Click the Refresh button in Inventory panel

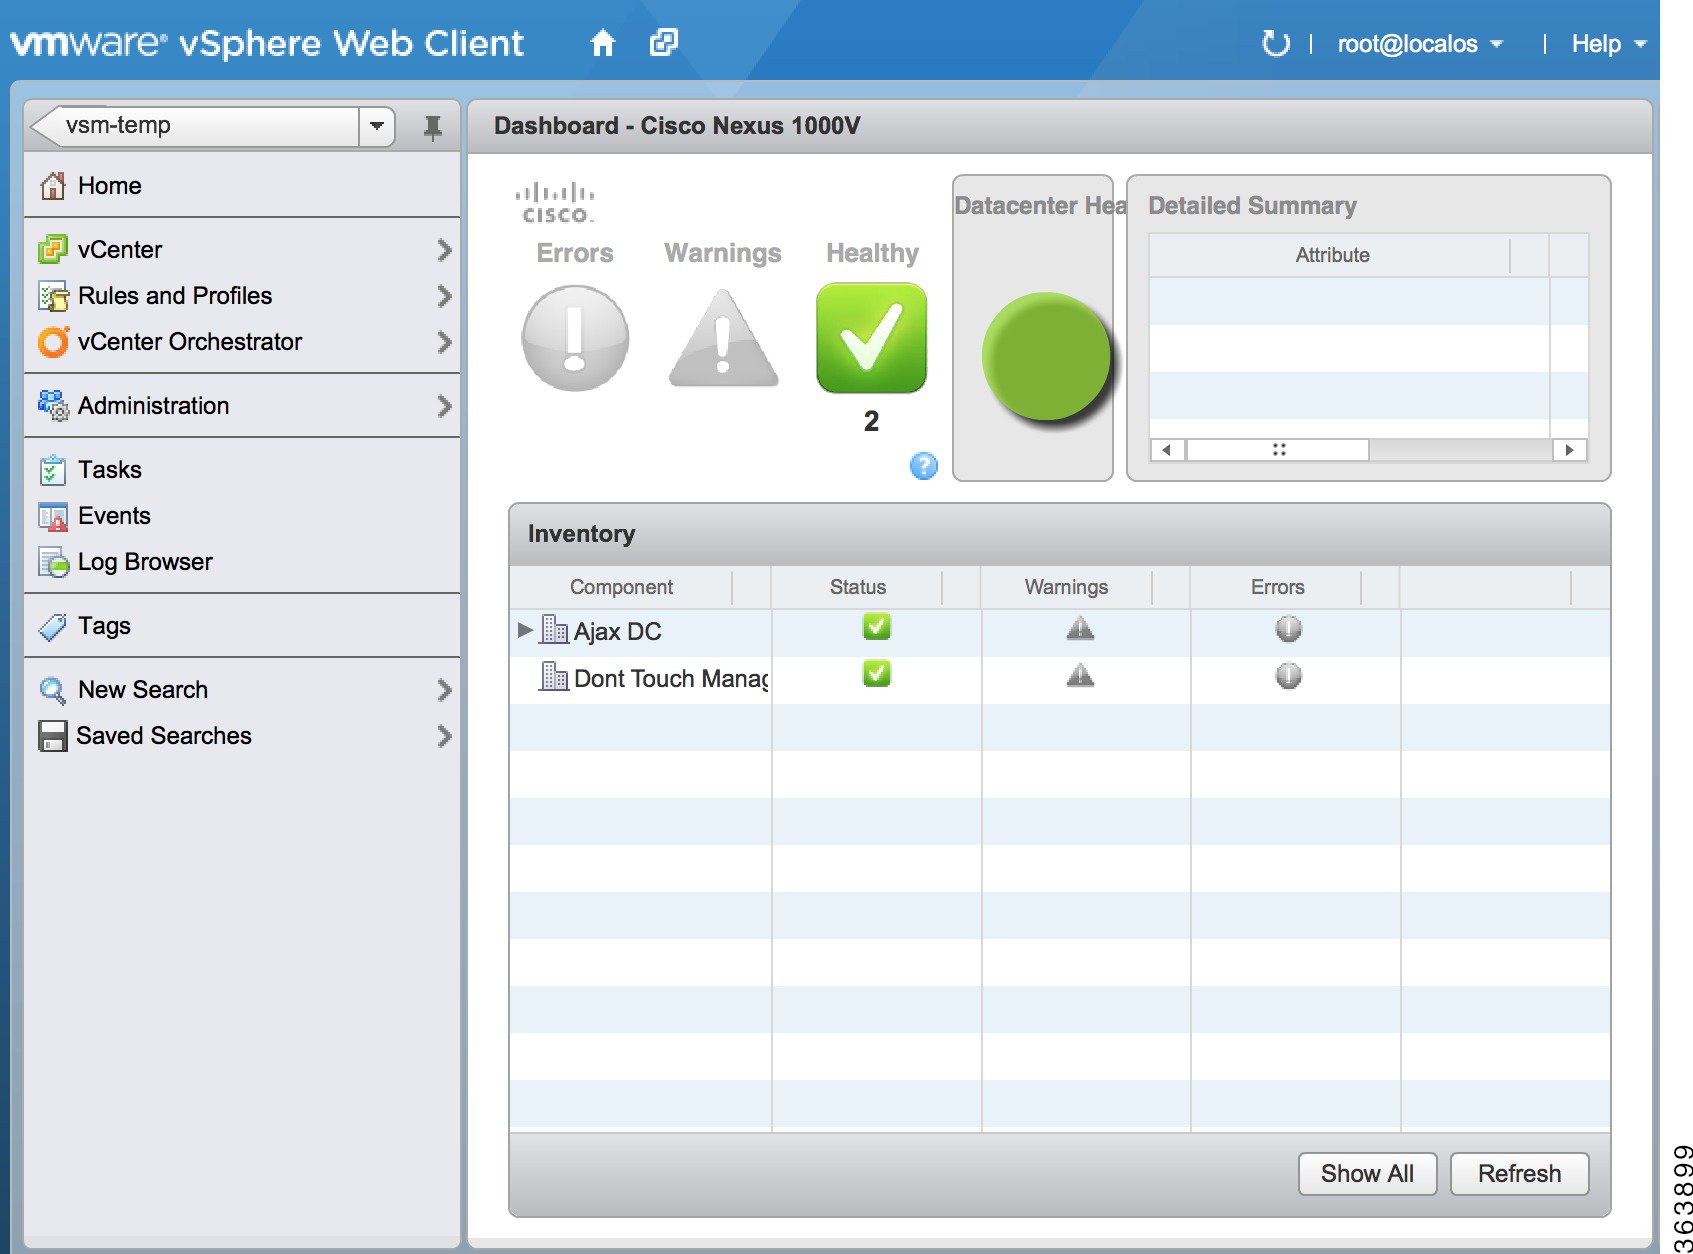pos(1519,1173)
